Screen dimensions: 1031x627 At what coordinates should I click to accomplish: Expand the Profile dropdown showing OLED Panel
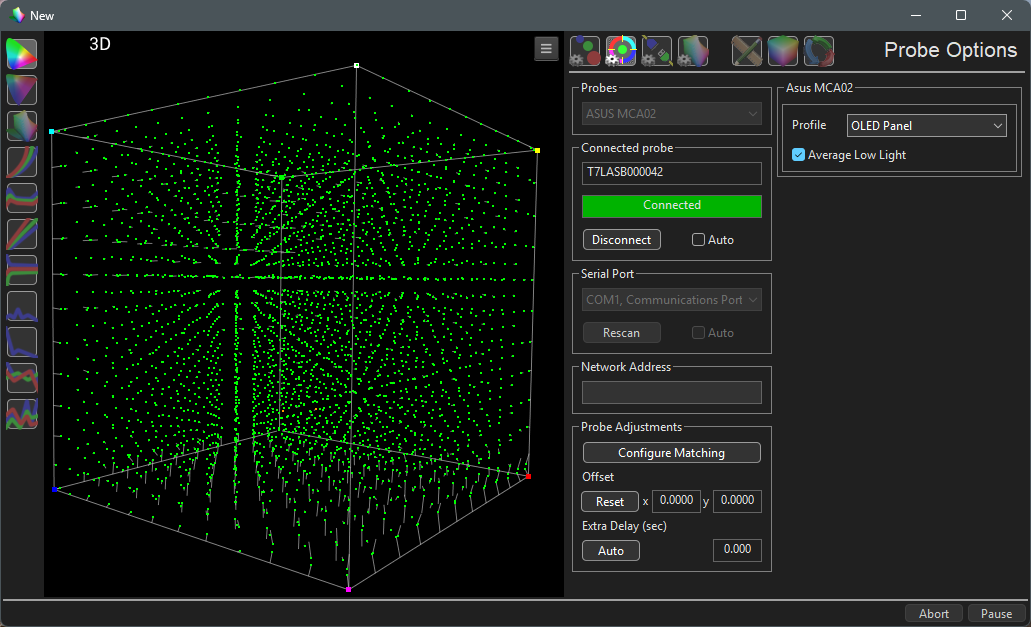pos(926,126)
